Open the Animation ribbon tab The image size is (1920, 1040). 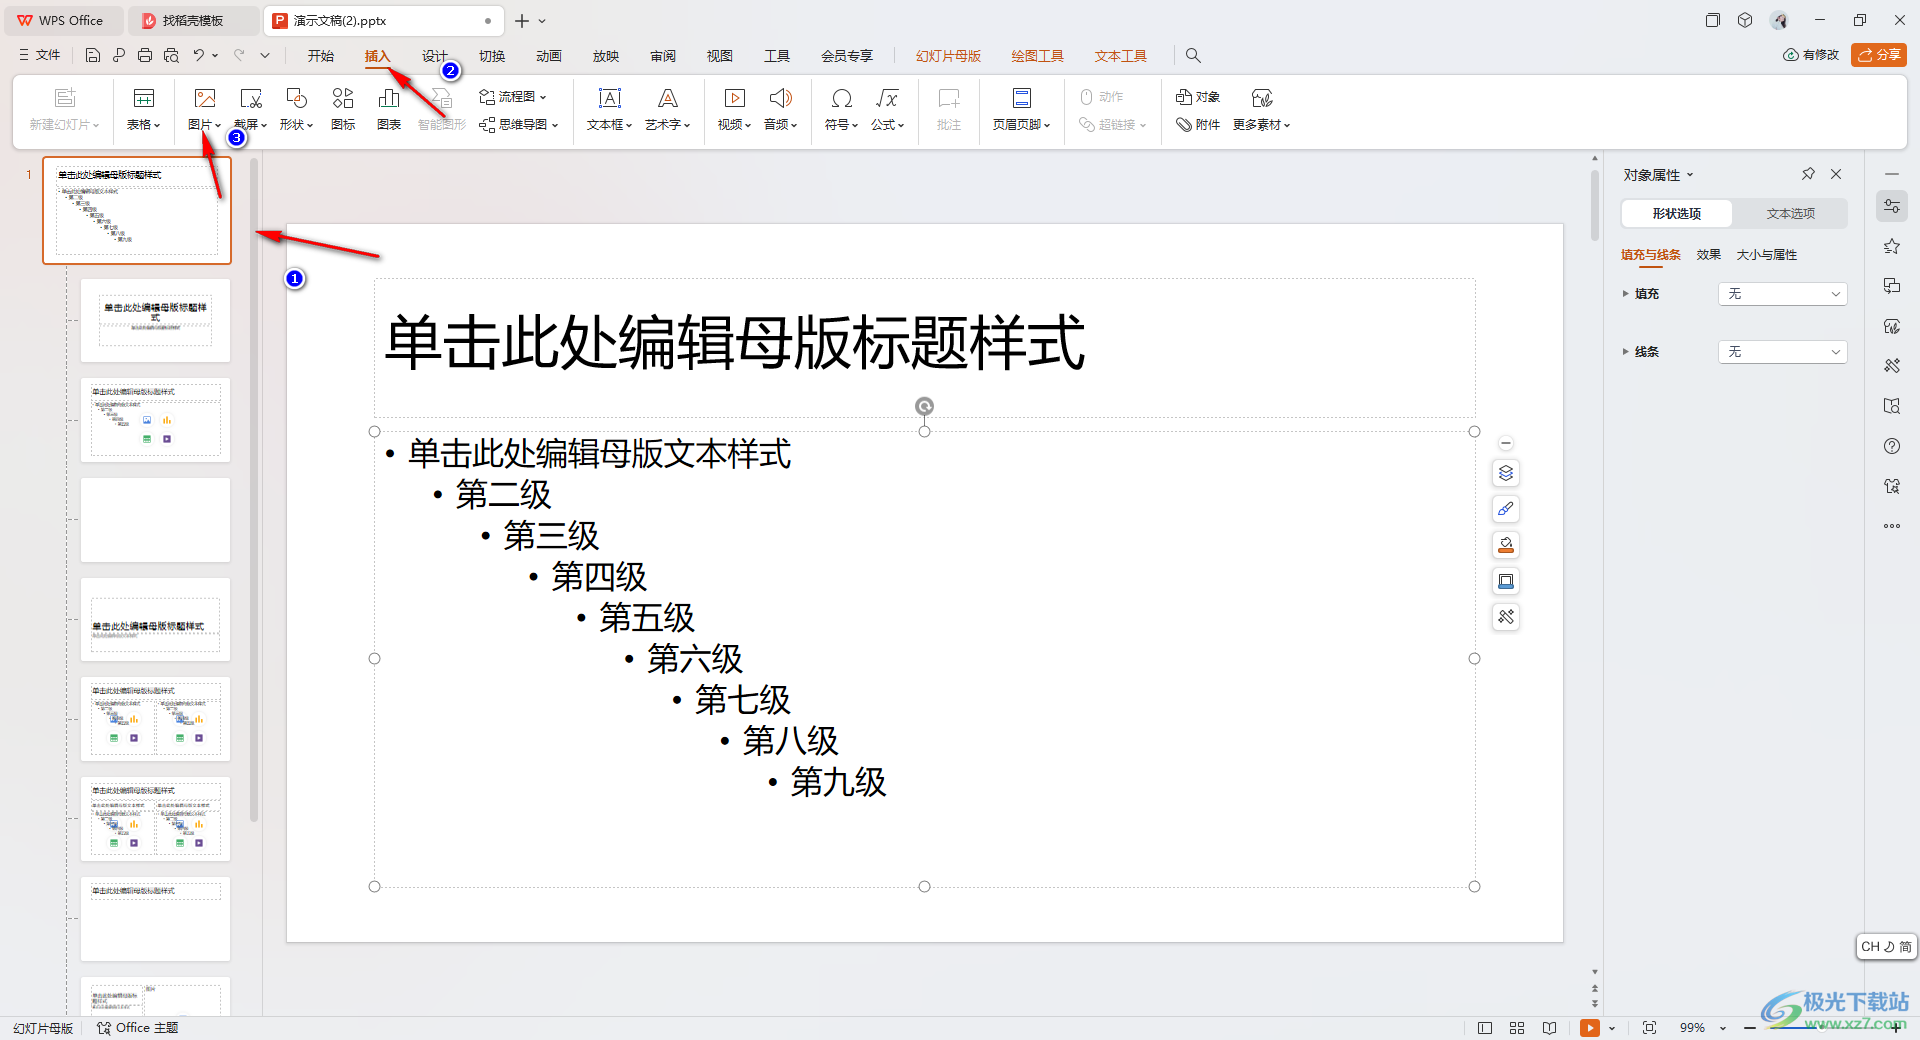click(549, 56)
